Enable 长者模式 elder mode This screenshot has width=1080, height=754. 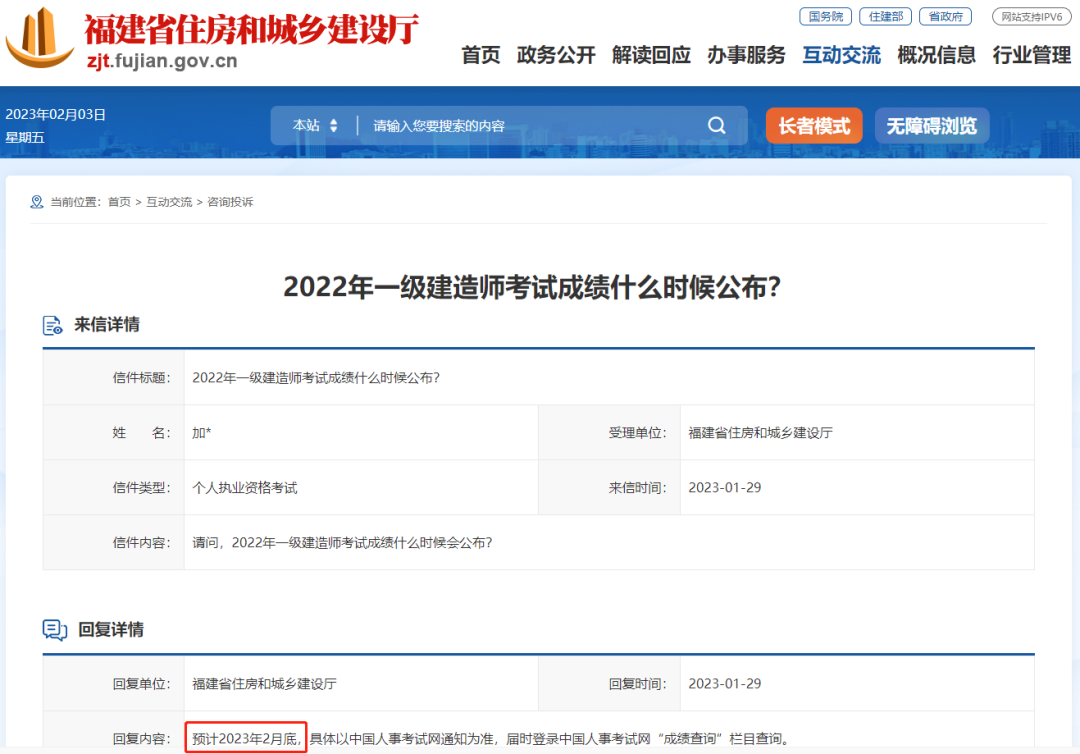(813, 126)
